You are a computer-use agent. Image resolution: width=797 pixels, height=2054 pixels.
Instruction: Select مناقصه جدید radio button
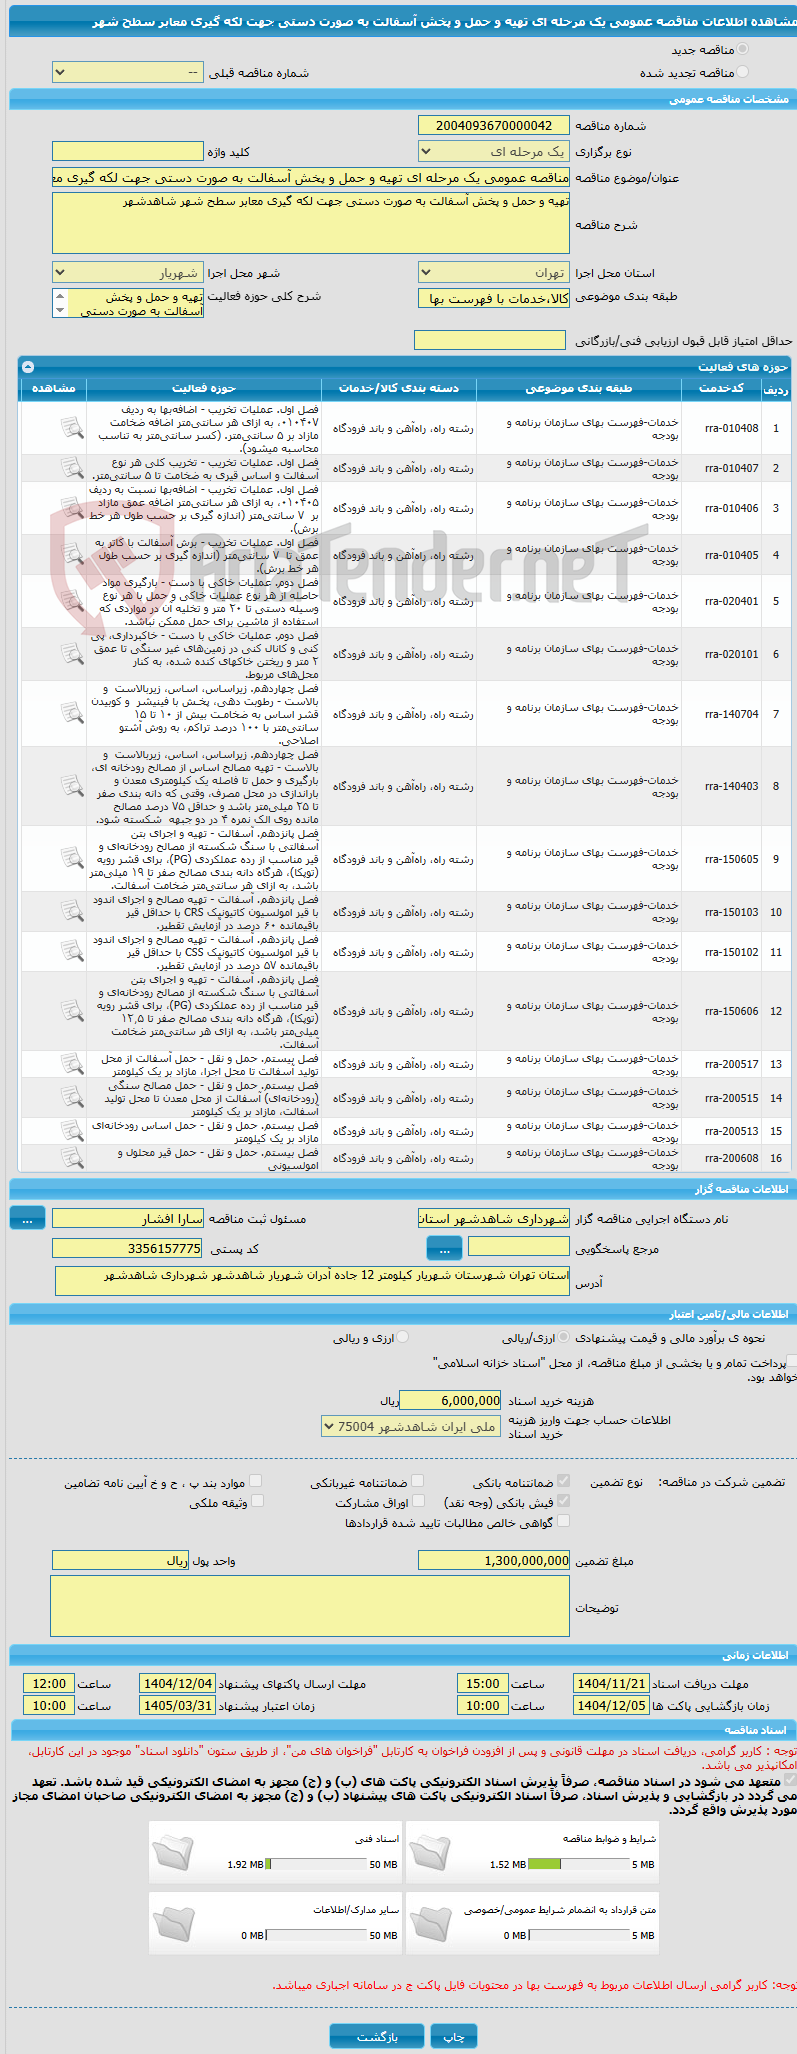coord(742,48)
